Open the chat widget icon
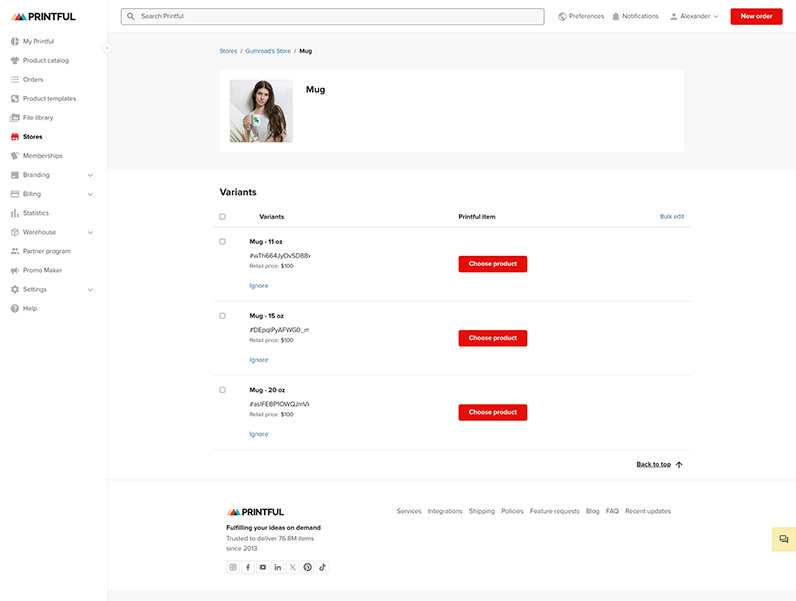796x601 pixels. [784, 539]
